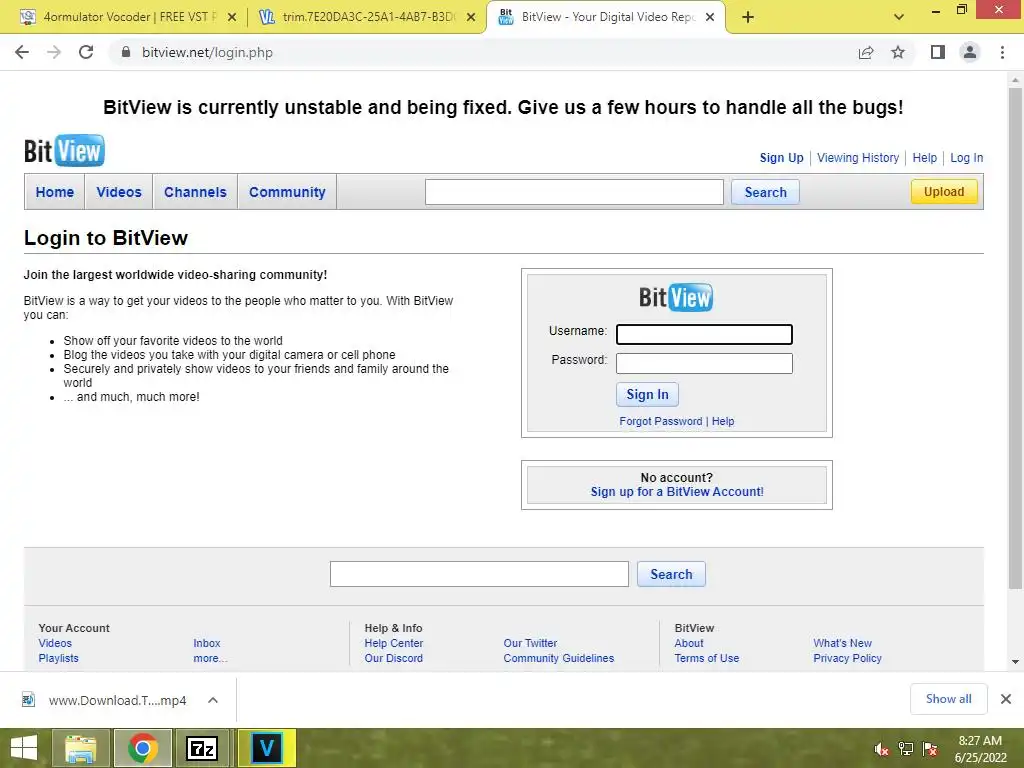The height and width of the screenshot is (768, 1024).
Task: Open Community Guidelines link
Action: [x=559, y=658]
